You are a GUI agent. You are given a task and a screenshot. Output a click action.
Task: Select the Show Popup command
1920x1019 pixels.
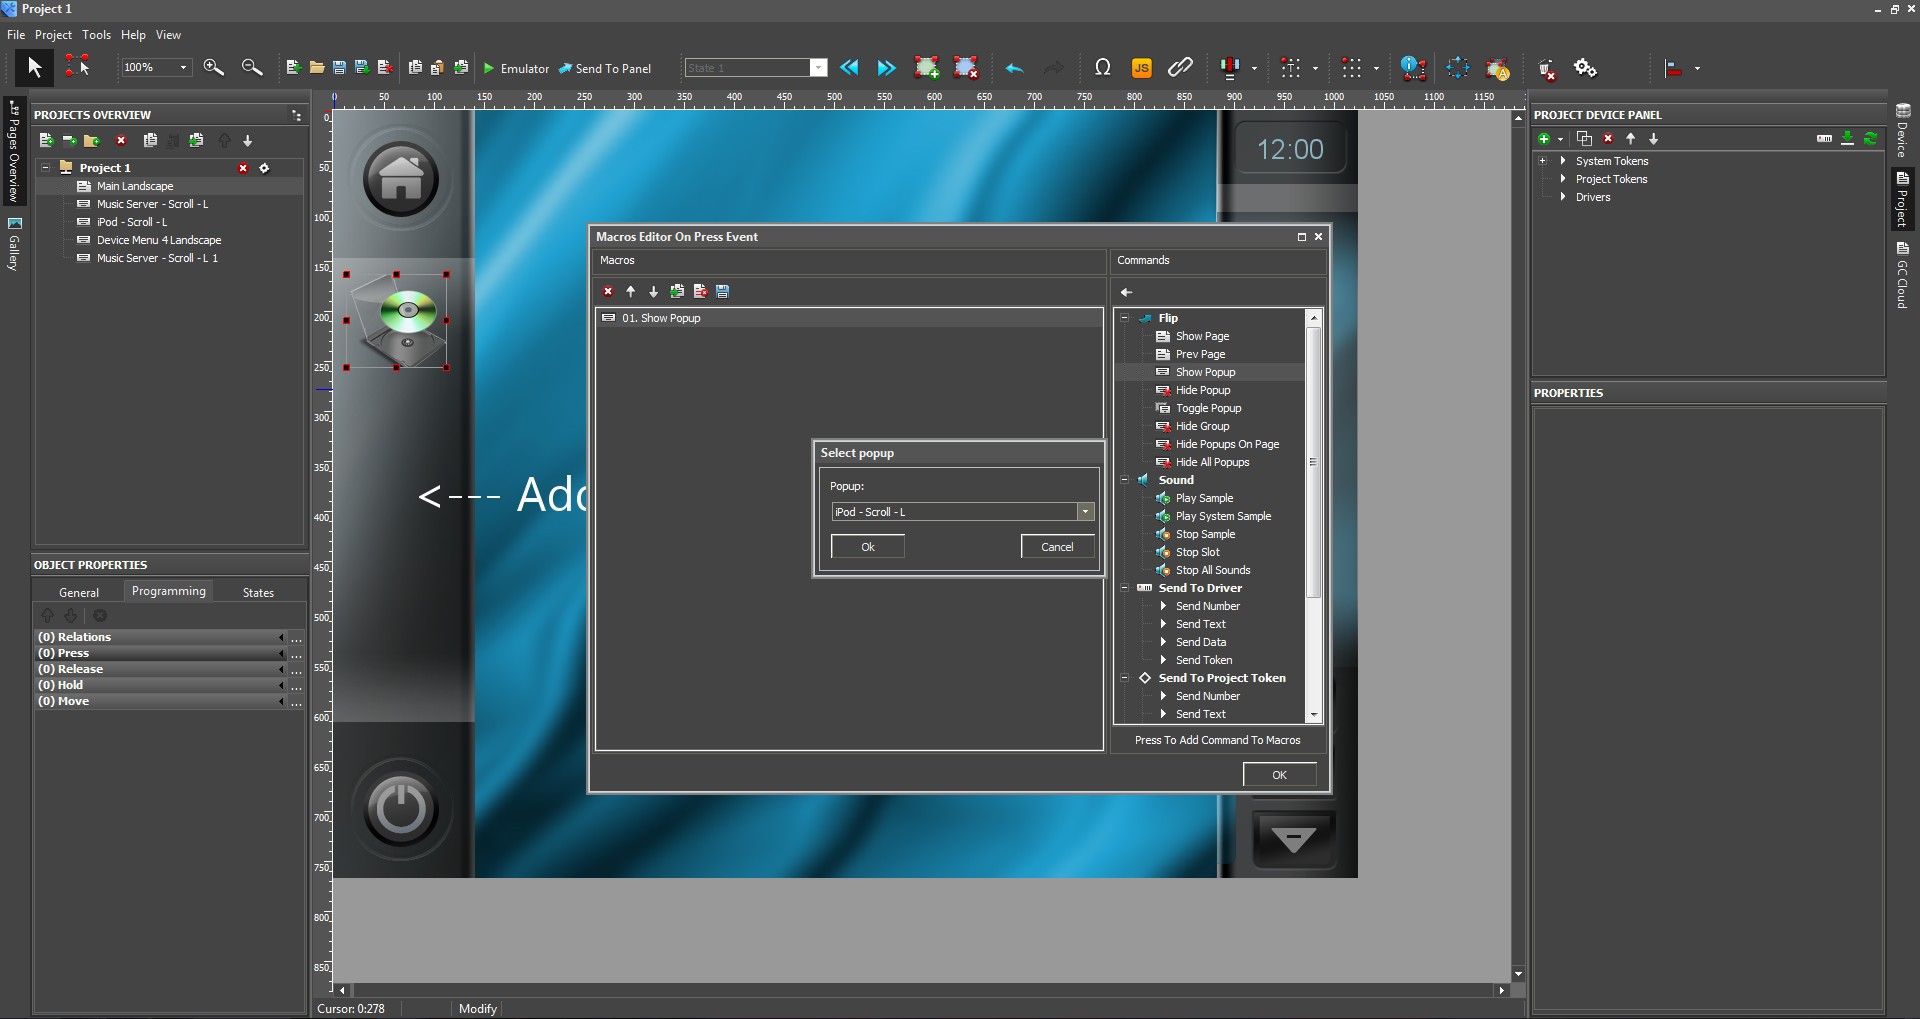coord(1207,371)
